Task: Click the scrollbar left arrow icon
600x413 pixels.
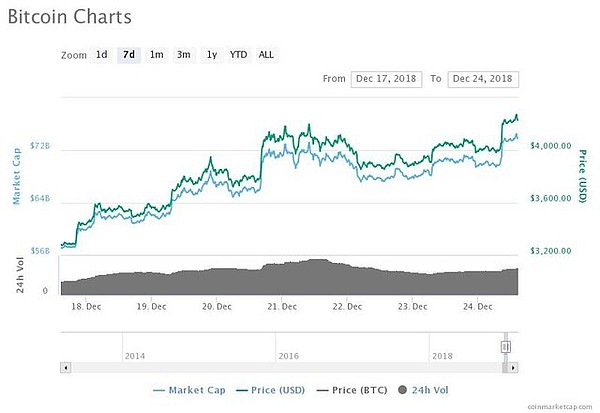Action: 66,367
